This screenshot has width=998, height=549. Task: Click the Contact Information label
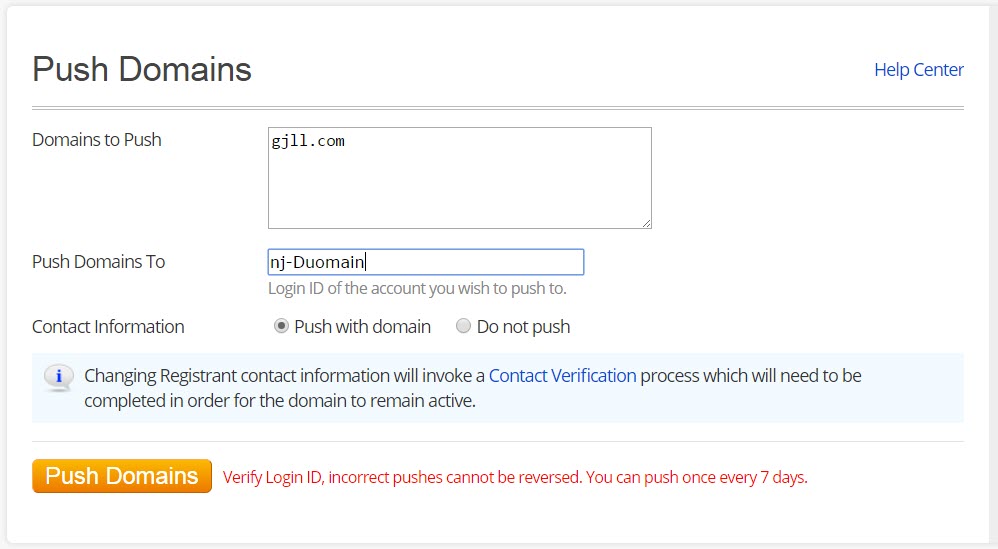[x=108, y=327]
